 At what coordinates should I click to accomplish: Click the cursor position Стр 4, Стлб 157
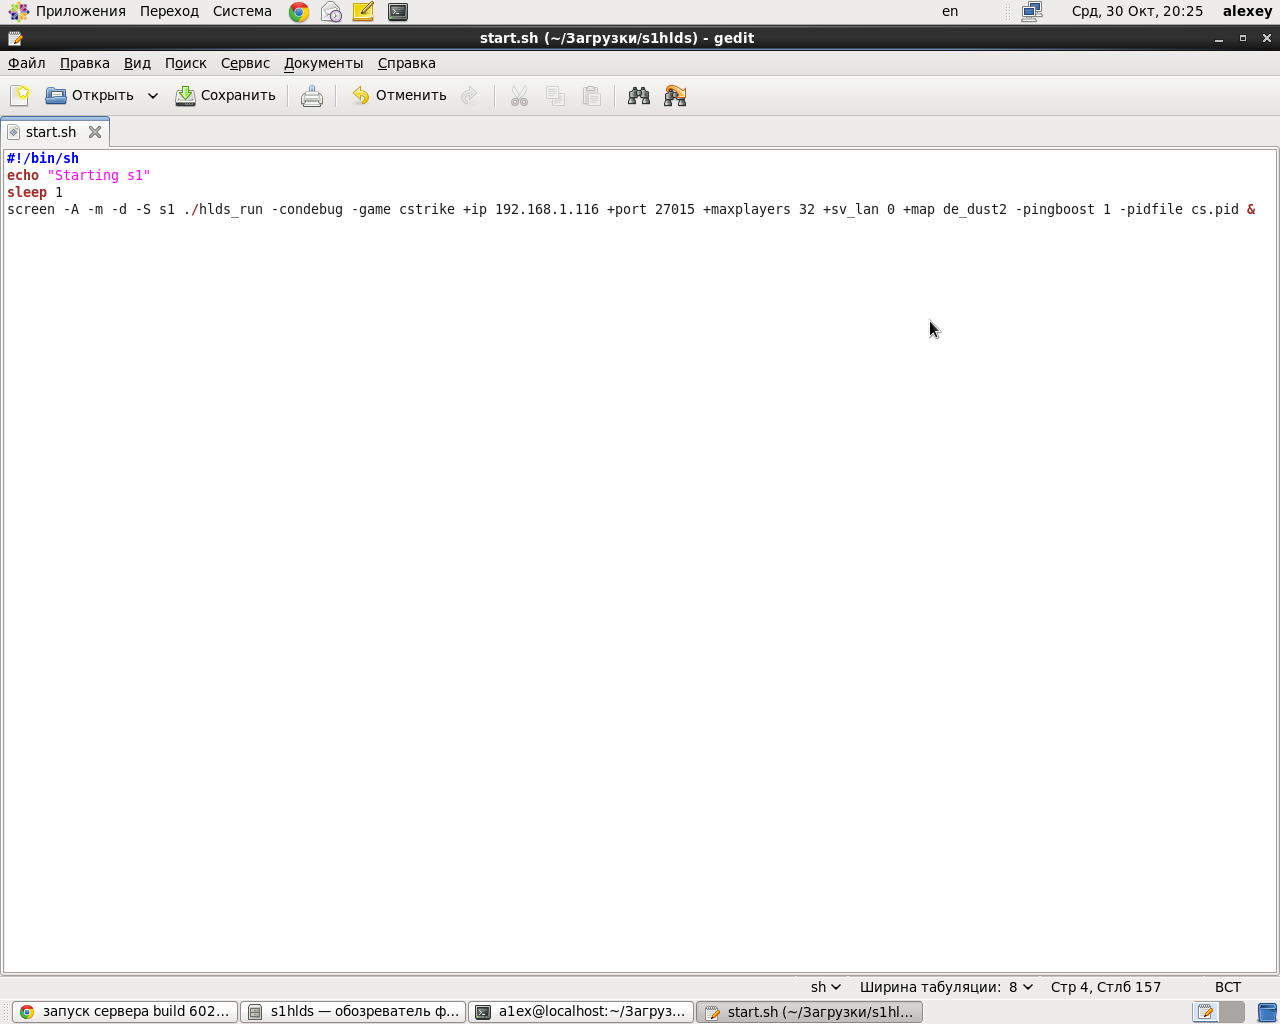(1106, 987)
